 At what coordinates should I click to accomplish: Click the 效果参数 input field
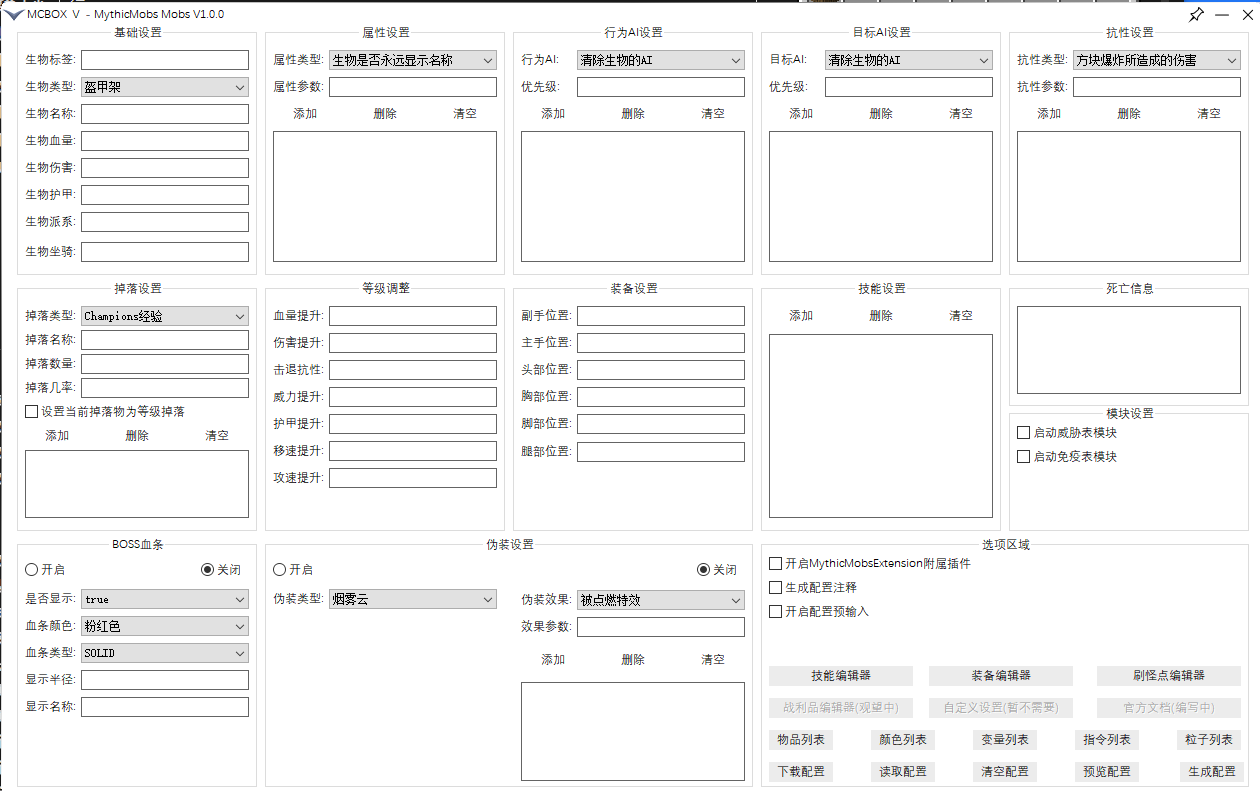click(x=661, y=627)
